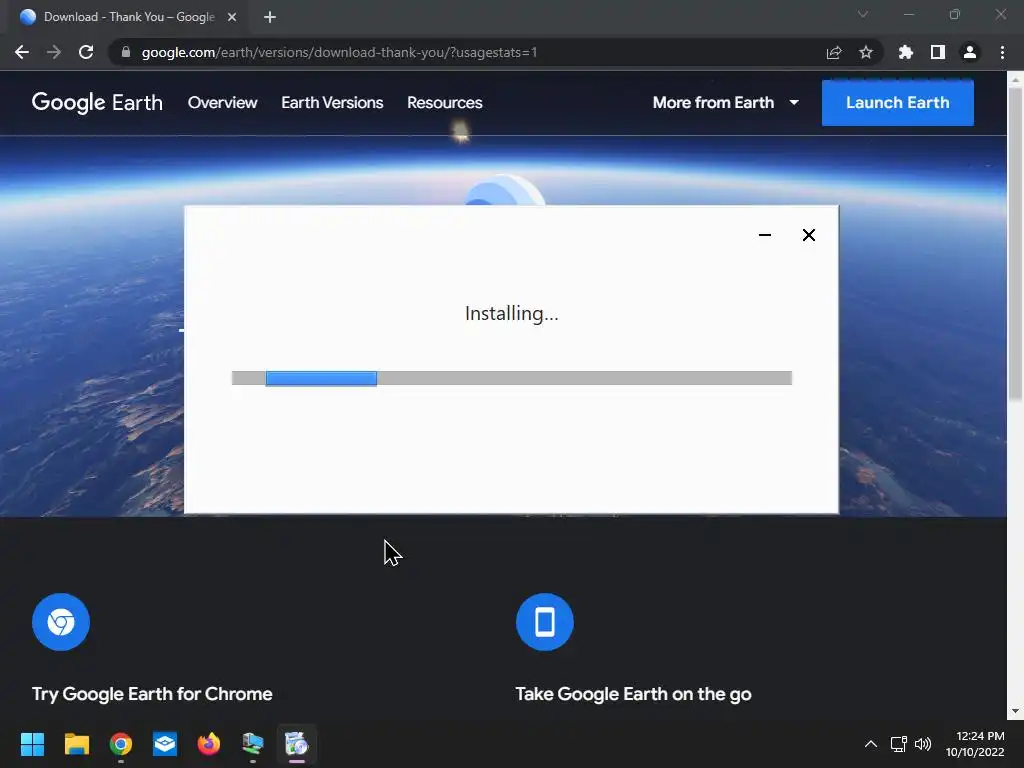
Task: Open a new tab with the plus button
Action: (270, 17)
